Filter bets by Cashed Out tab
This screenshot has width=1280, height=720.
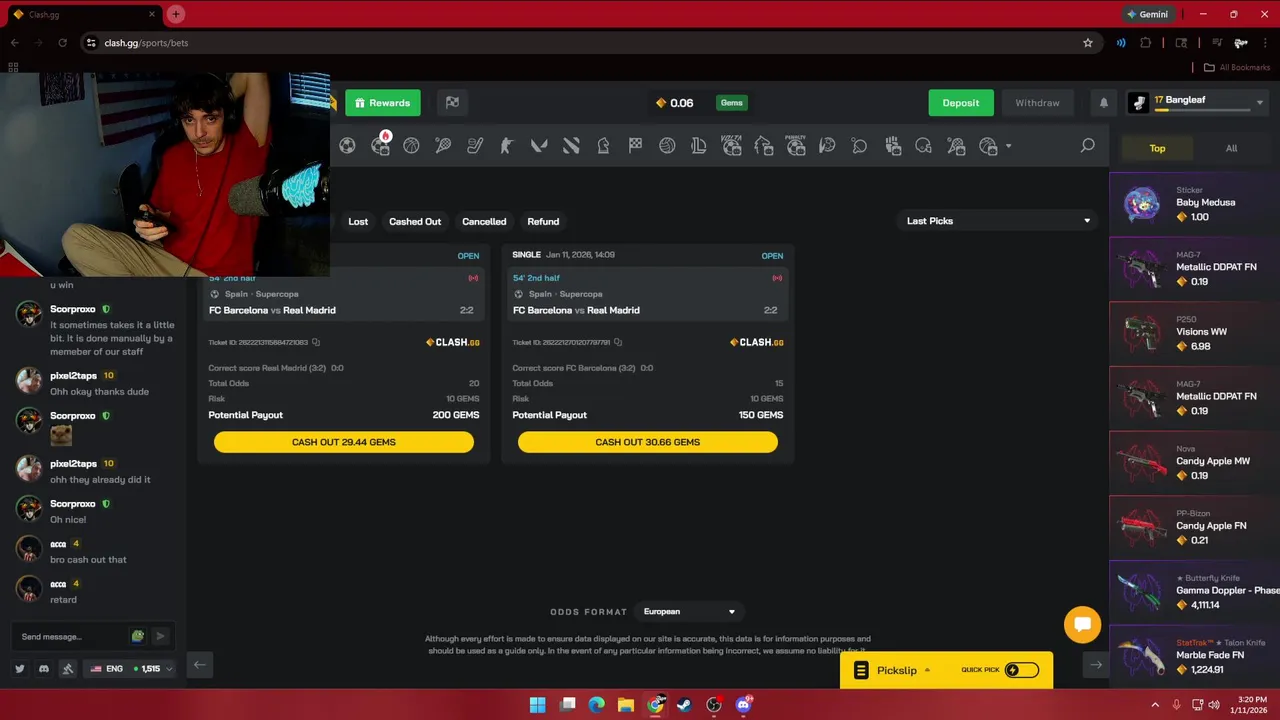click(415, 221)
